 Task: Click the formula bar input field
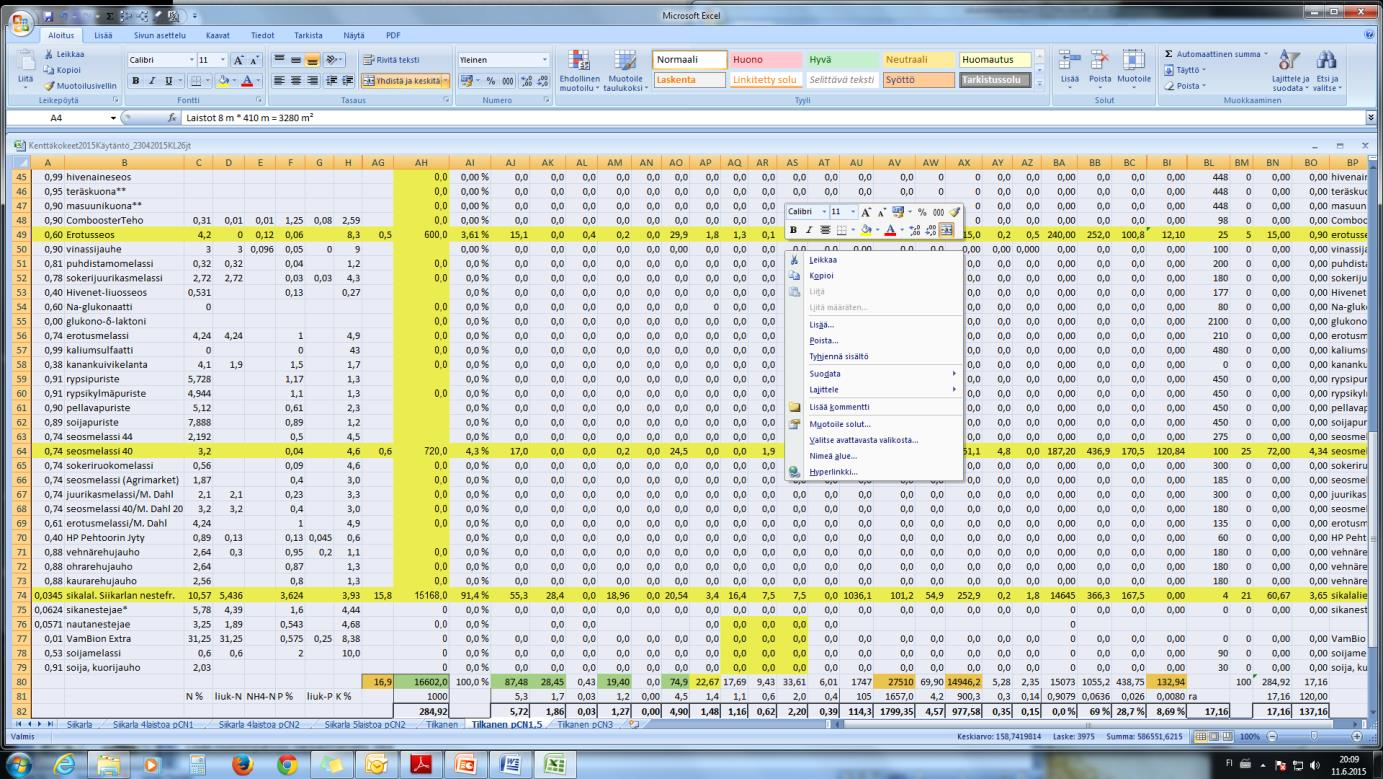click(x=775, y=117)
